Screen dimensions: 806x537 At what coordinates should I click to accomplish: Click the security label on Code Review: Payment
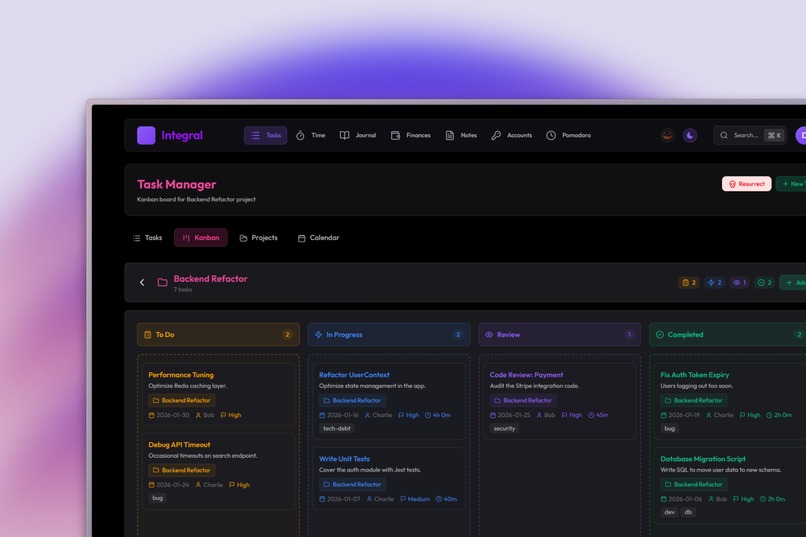[x=504, y=429]
